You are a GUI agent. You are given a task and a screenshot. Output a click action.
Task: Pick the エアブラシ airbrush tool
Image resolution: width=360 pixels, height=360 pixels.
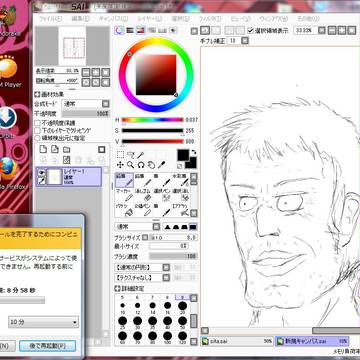[180, 210]
